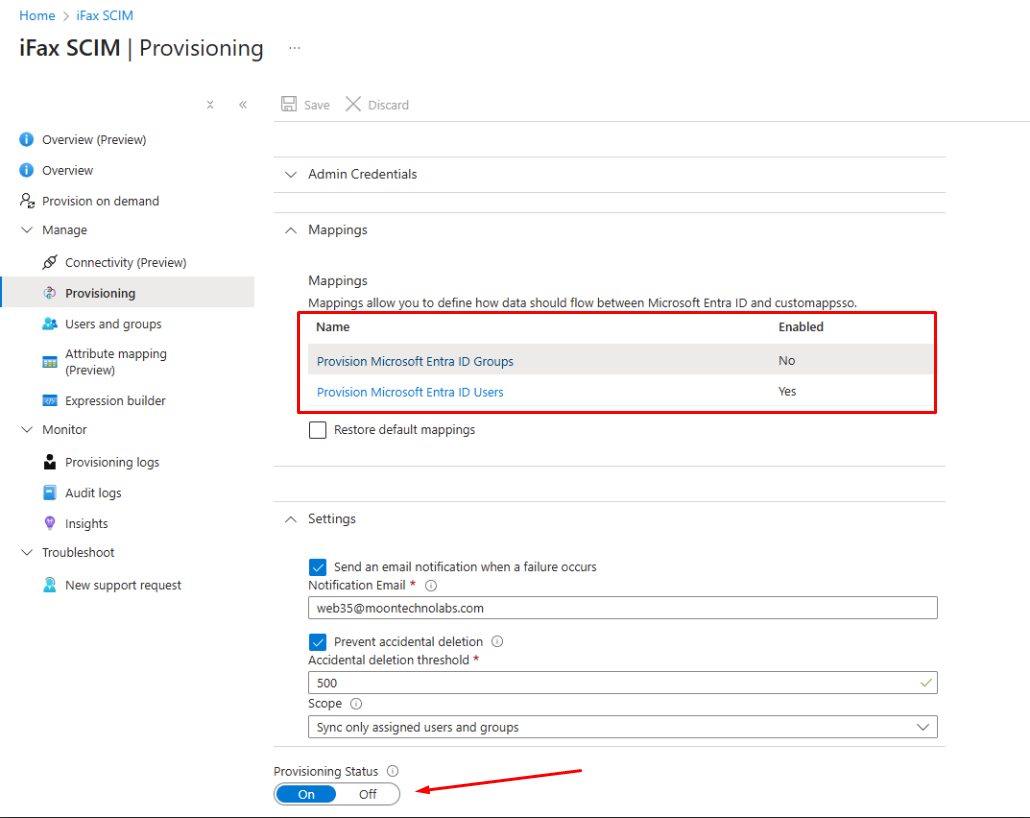Check the Restore default mappings checkbox

click(318, 430)
